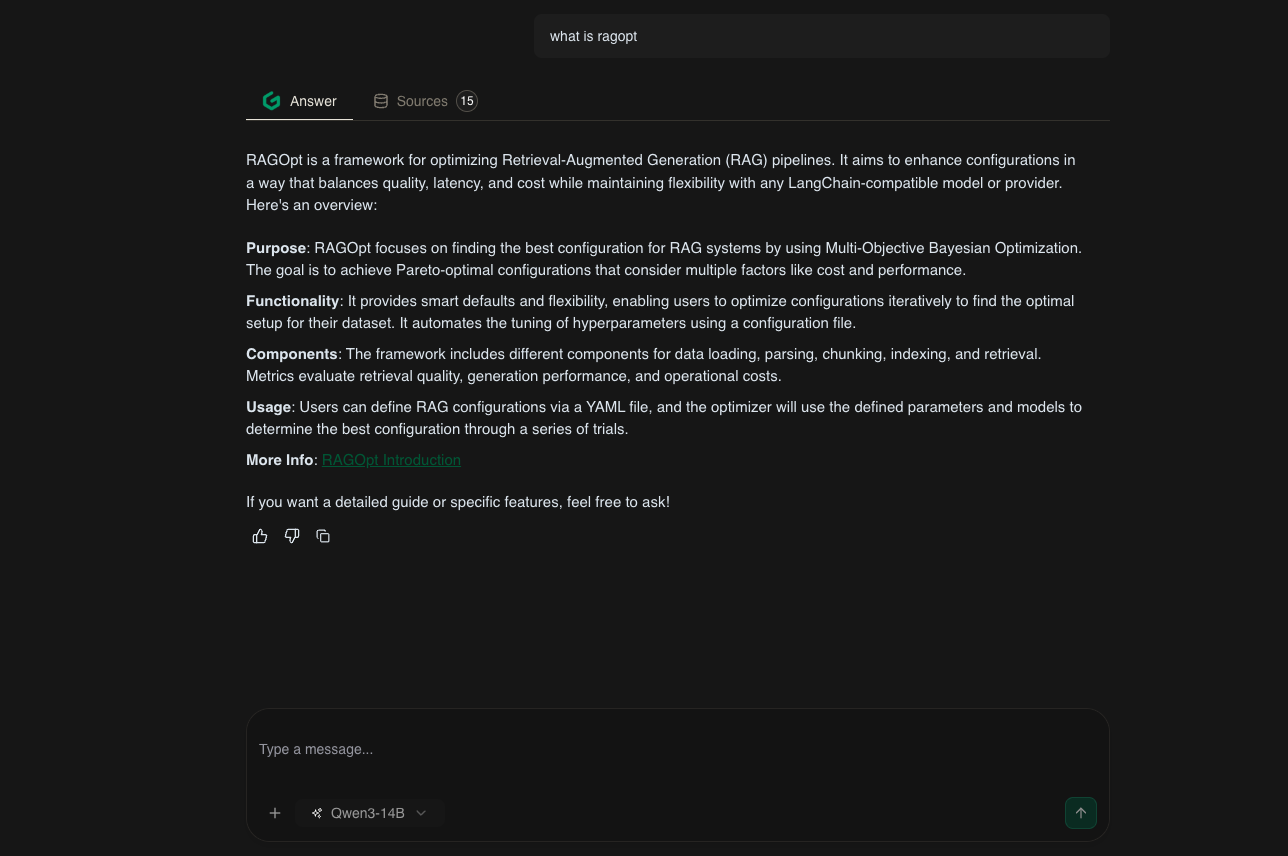Click the thumbs-down icon below the answer
Screen dimensions: 1288x856
292,536
